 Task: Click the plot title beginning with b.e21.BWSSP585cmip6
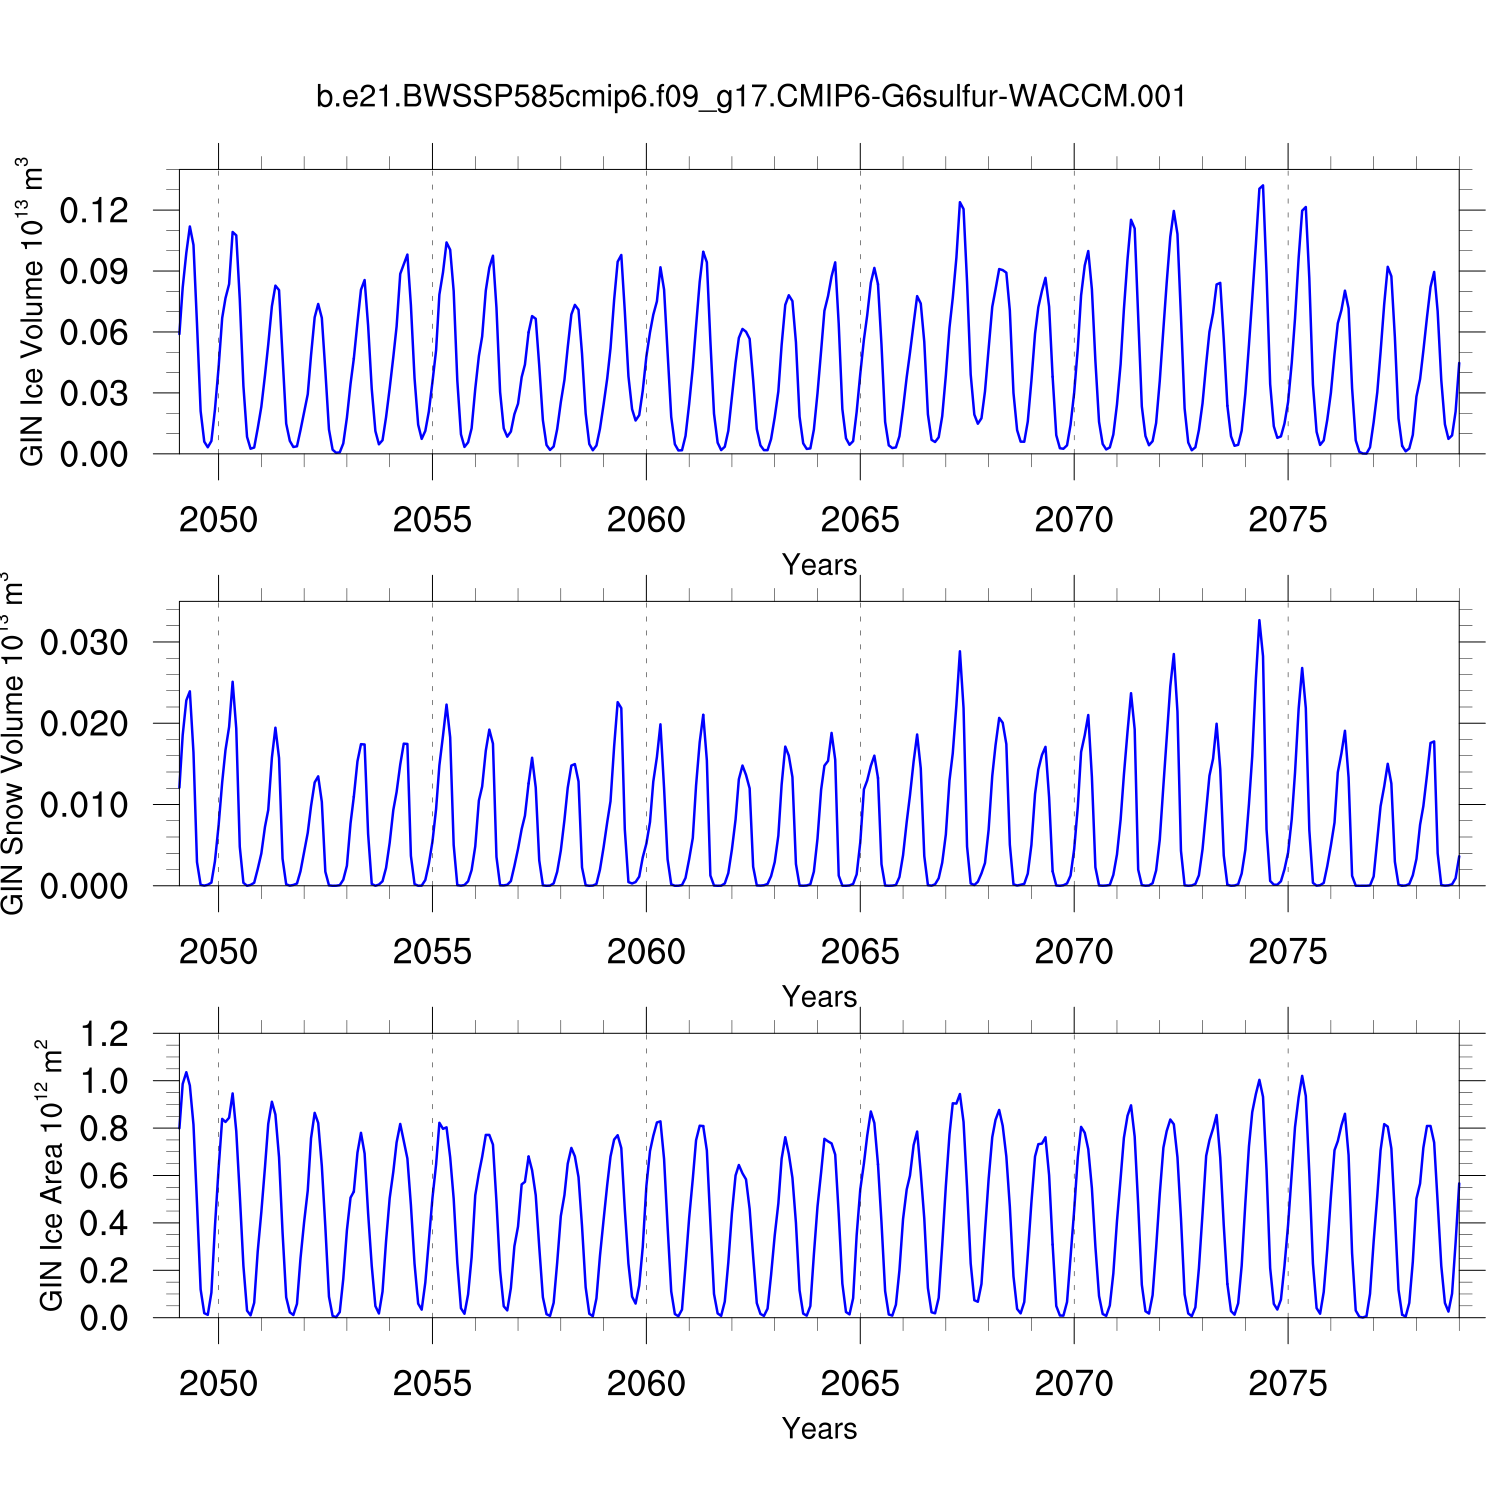(x=750, y=97)
